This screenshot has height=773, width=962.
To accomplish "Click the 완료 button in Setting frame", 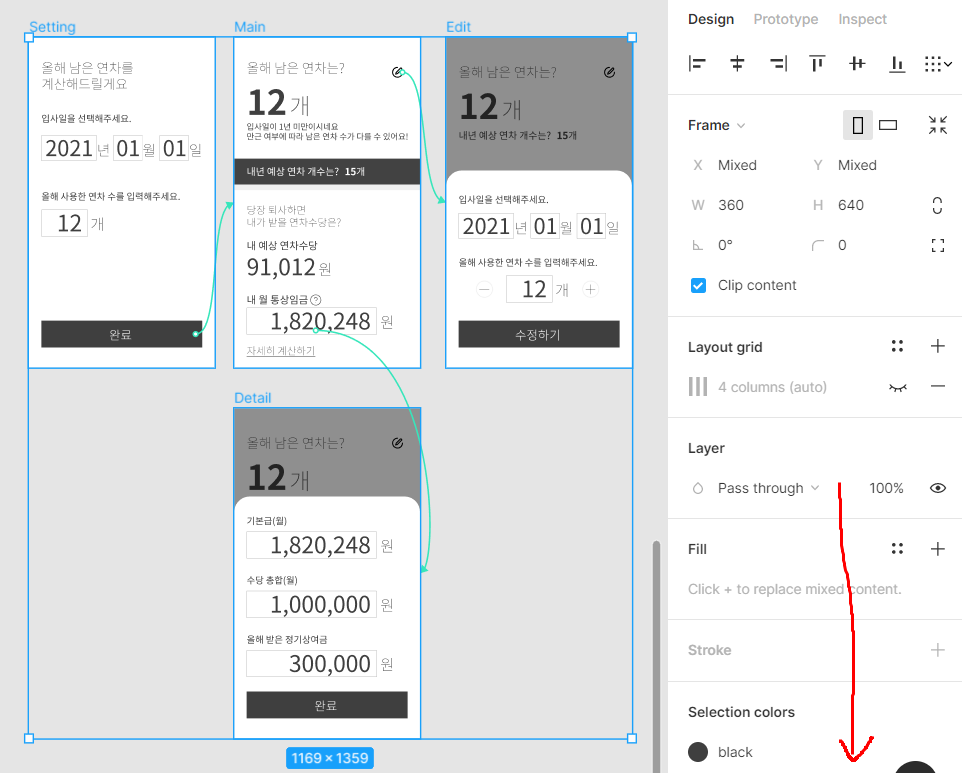I will [121, 334].
